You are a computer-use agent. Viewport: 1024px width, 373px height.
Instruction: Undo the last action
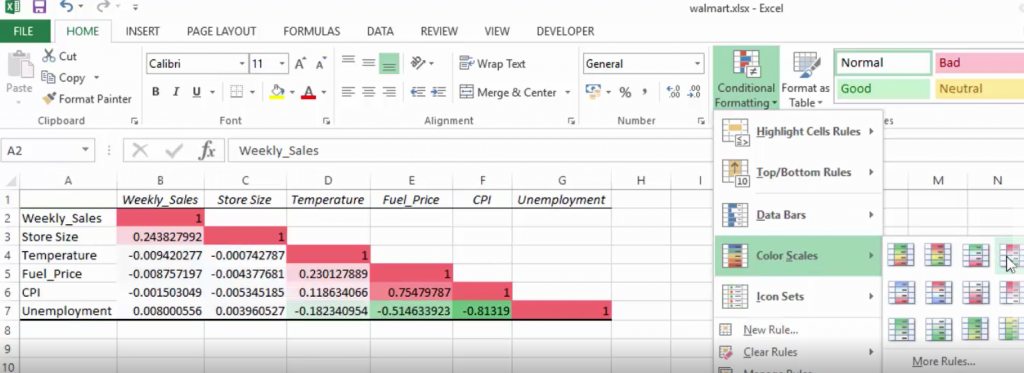(66, 7)
